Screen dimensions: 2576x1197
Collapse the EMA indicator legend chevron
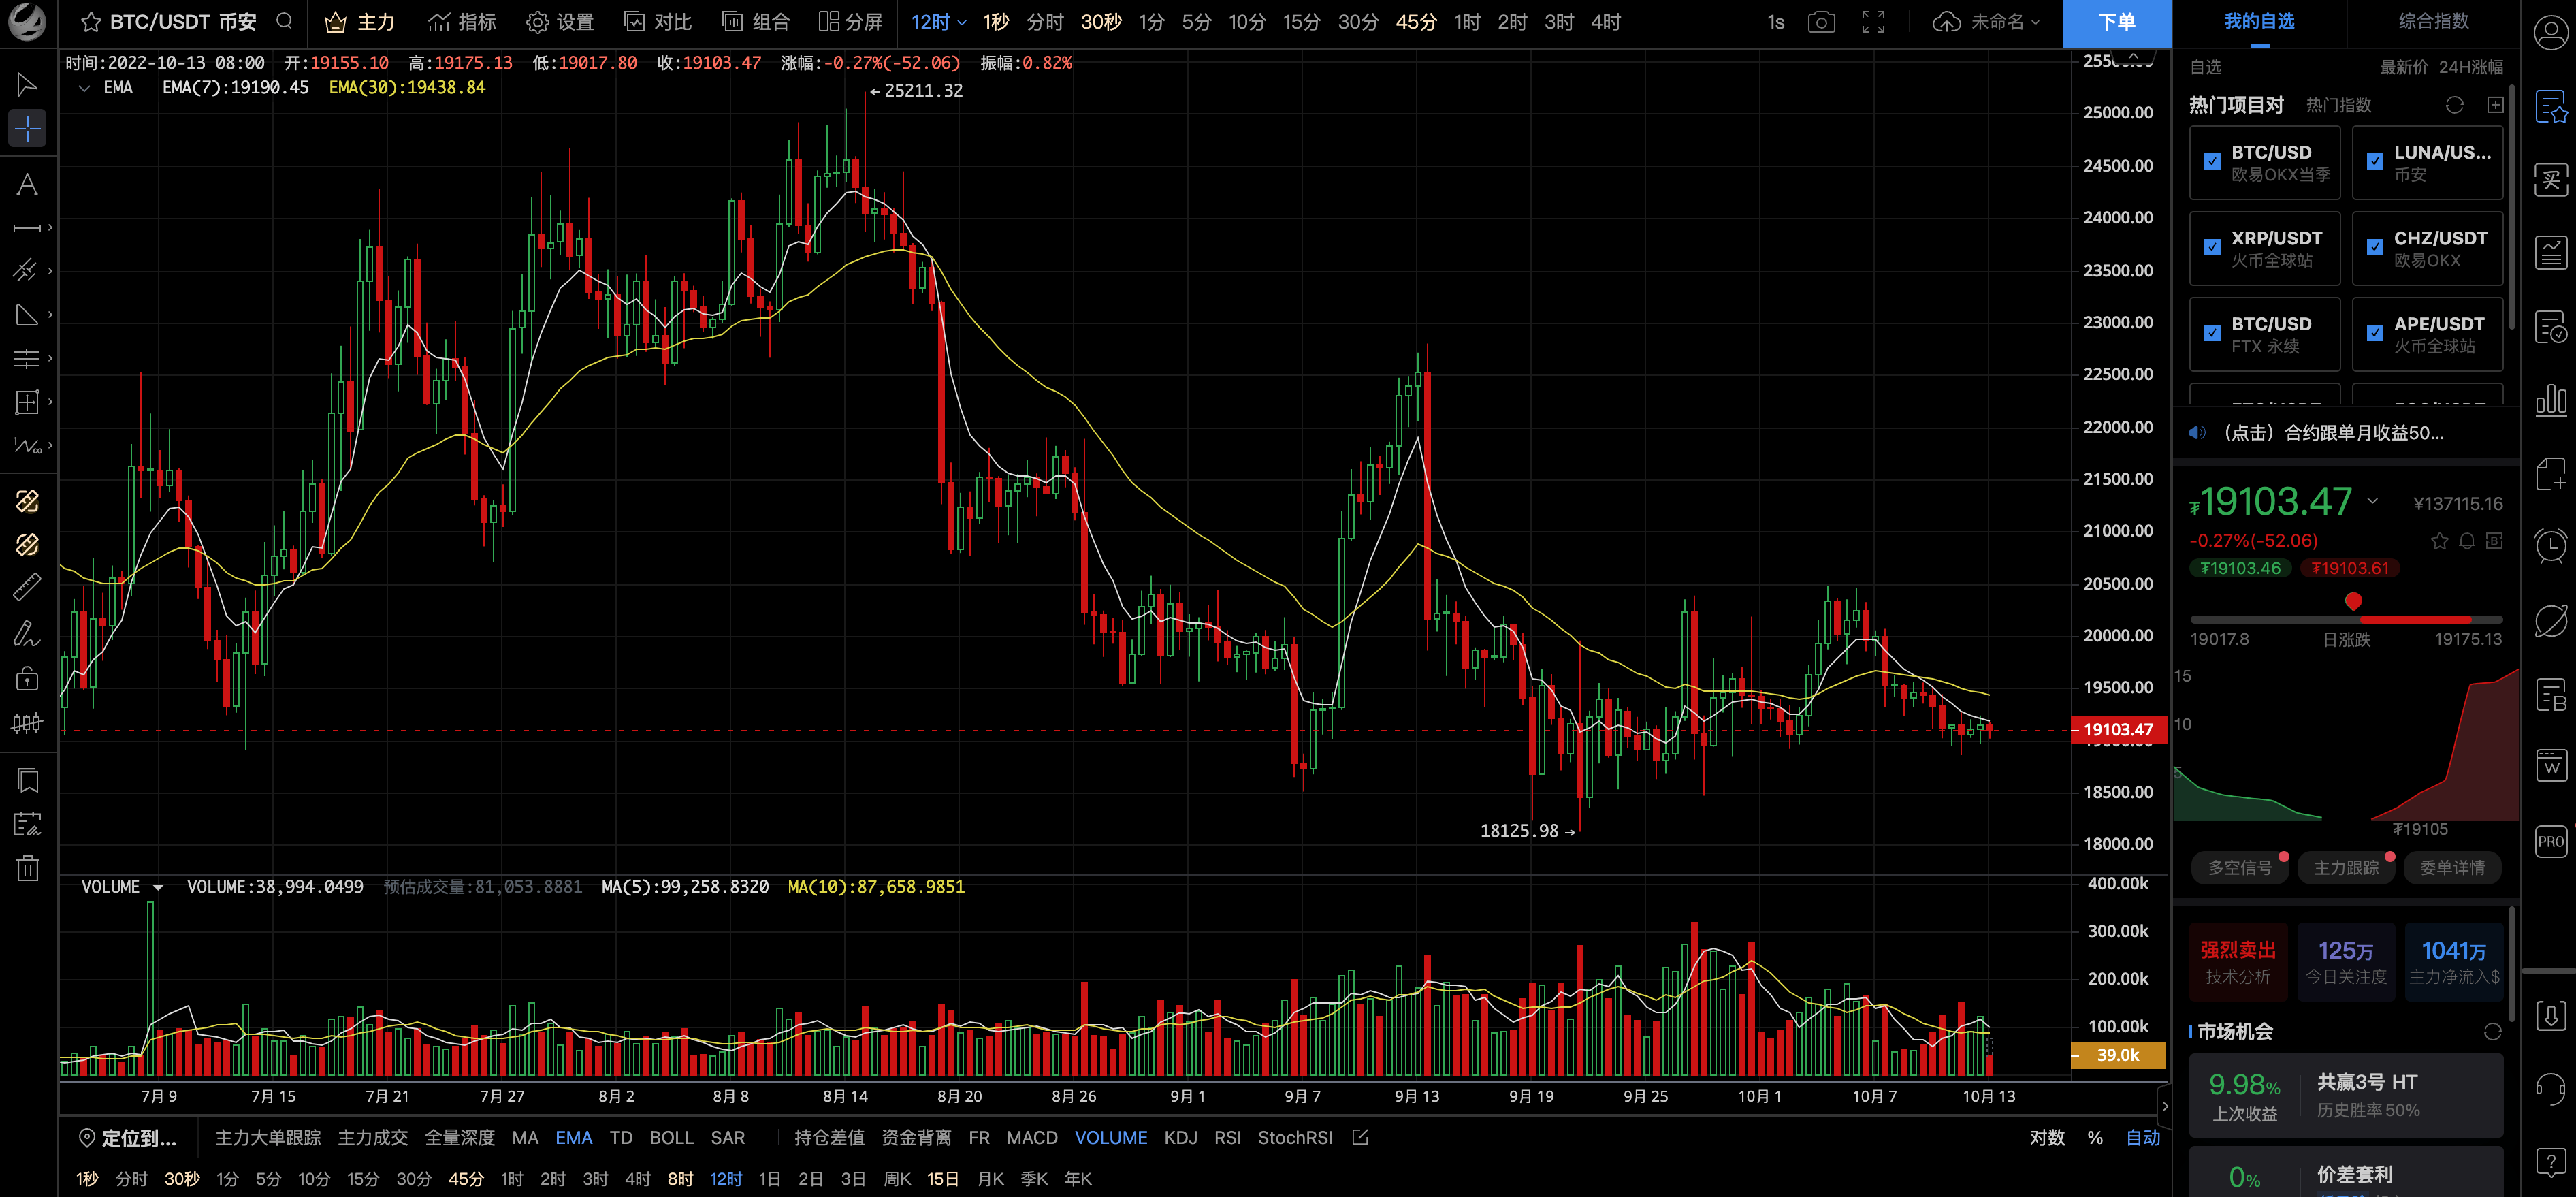click(x=84, y=88)
